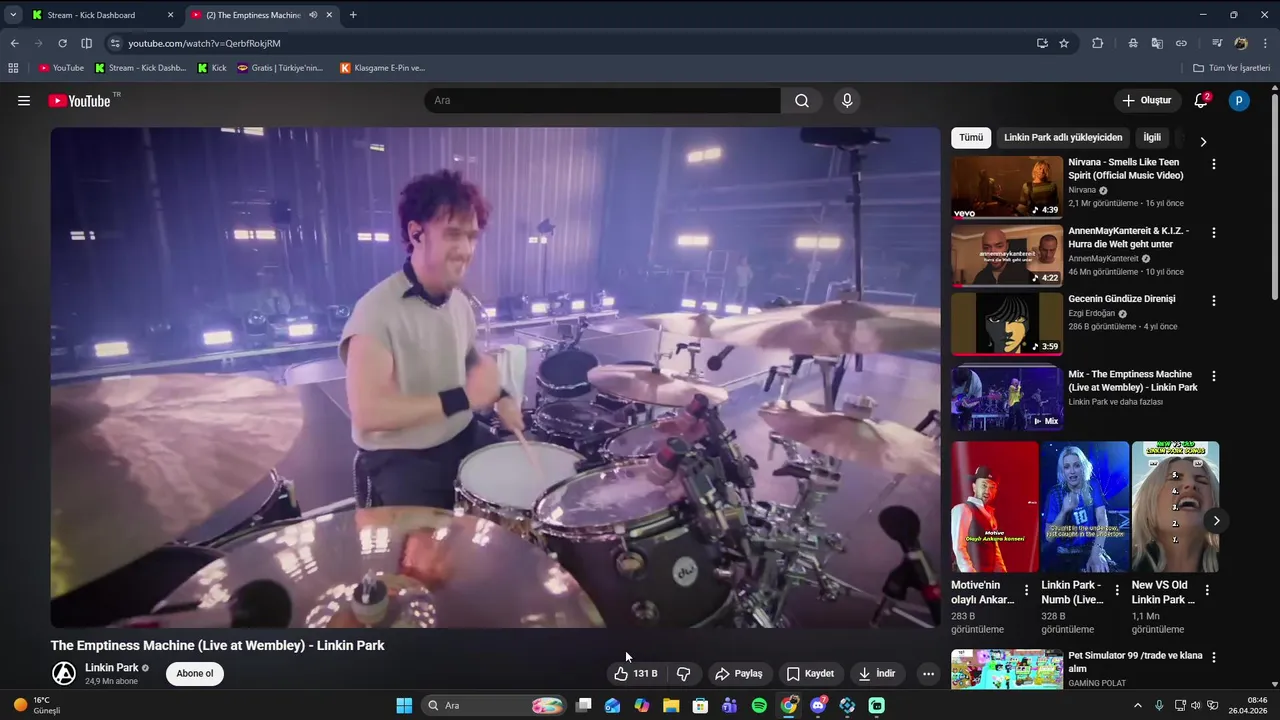
Task: Open the media controls icon in Chrome
Action: (1217, 43)
